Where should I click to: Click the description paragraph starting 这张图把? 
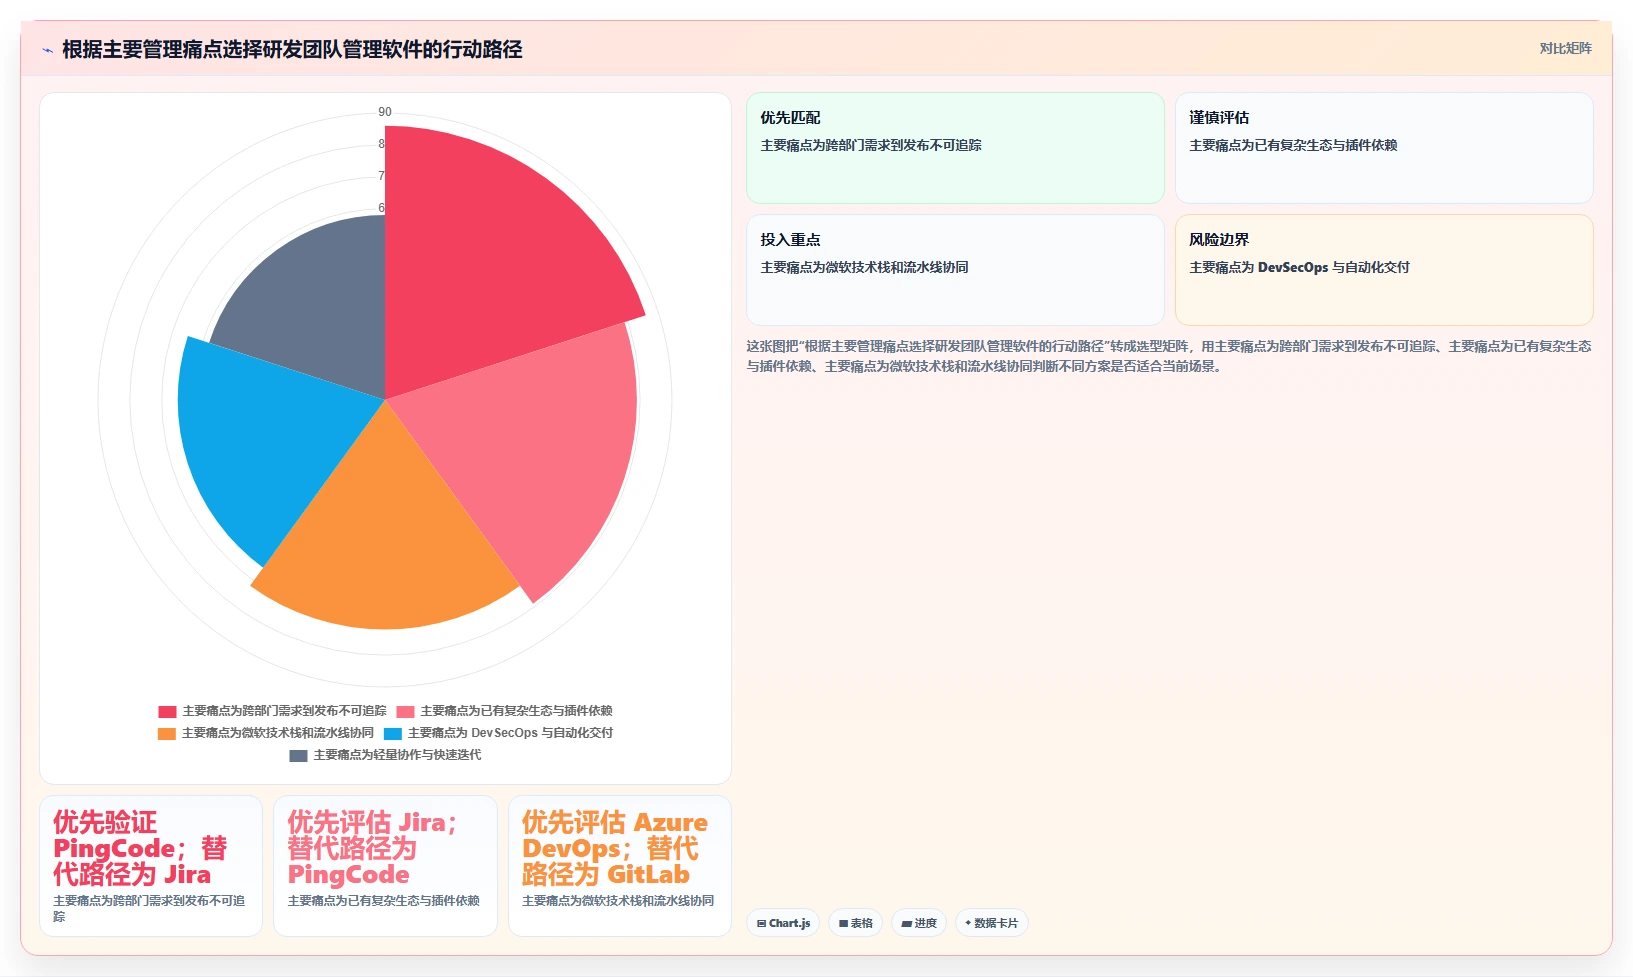(1169, 356)
